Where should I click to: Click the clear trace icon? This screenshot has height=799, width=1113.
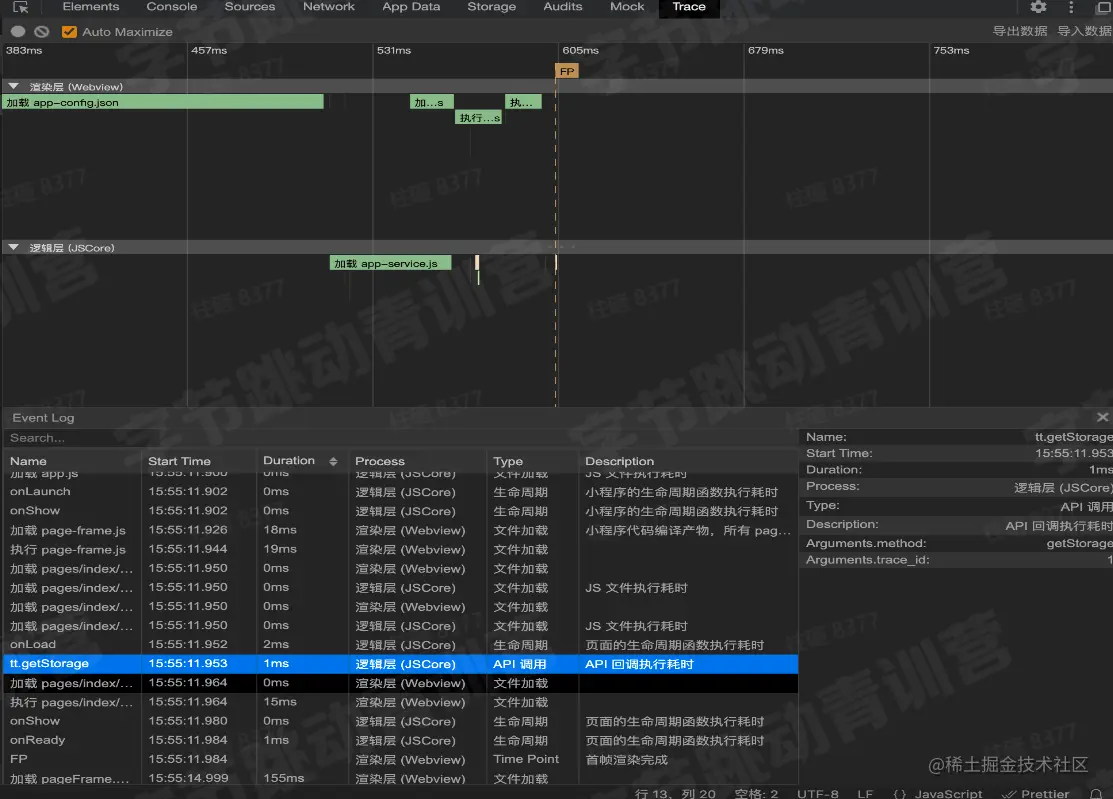[42, 32]
